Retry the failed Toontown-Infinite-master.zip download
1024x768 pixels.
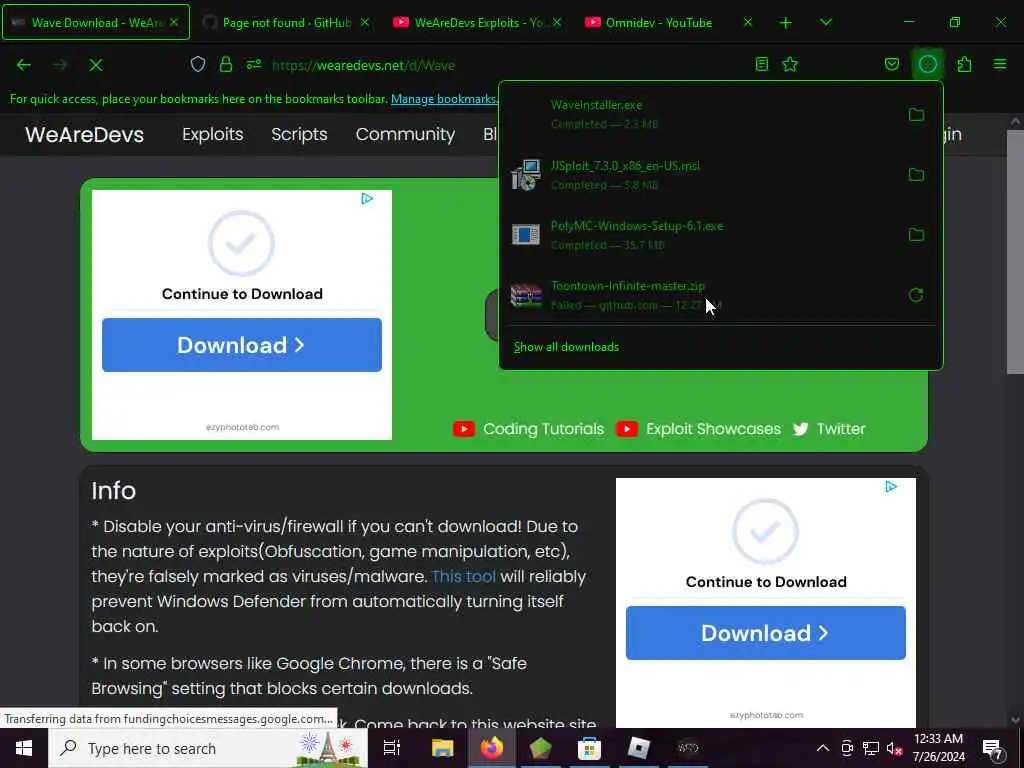(916, 295)
